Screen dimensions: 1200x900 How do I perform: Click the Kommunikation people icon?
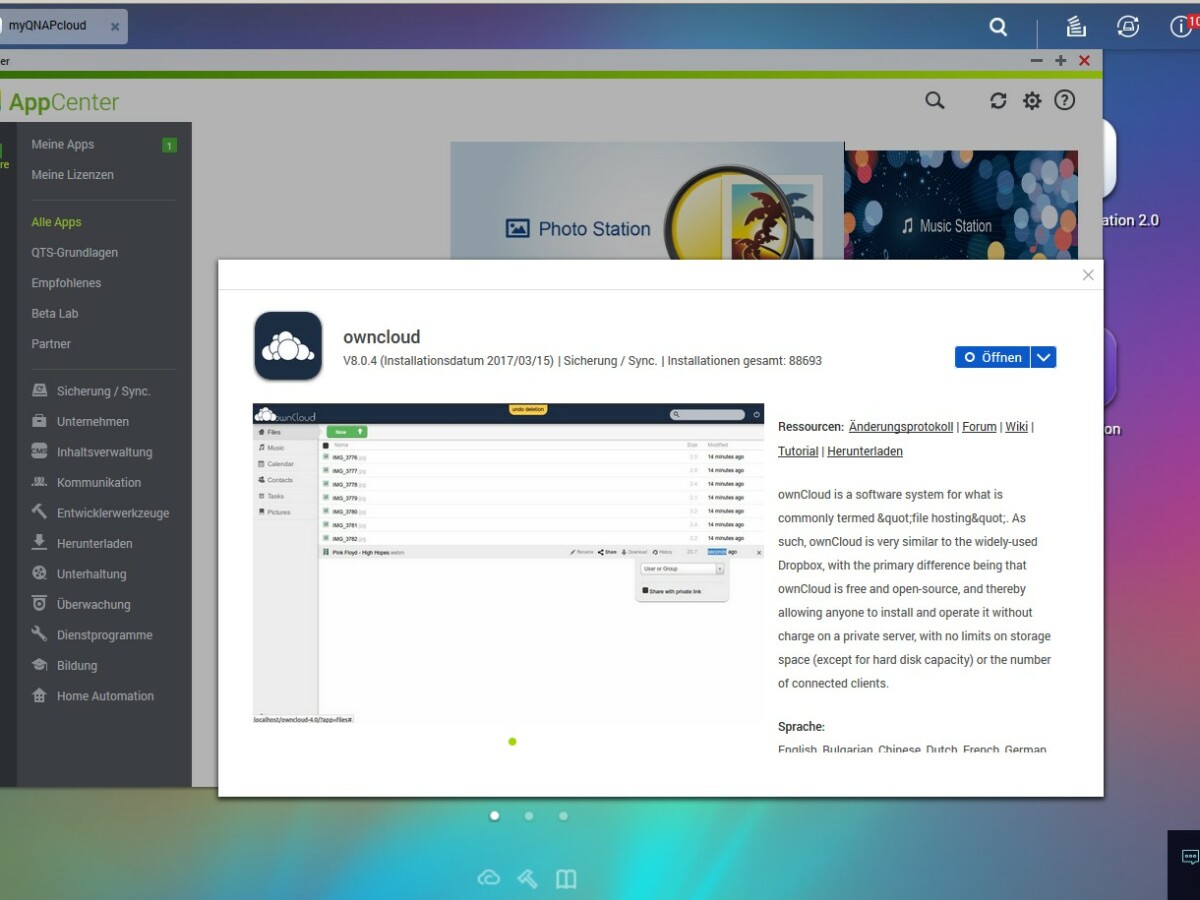point(39,482)
